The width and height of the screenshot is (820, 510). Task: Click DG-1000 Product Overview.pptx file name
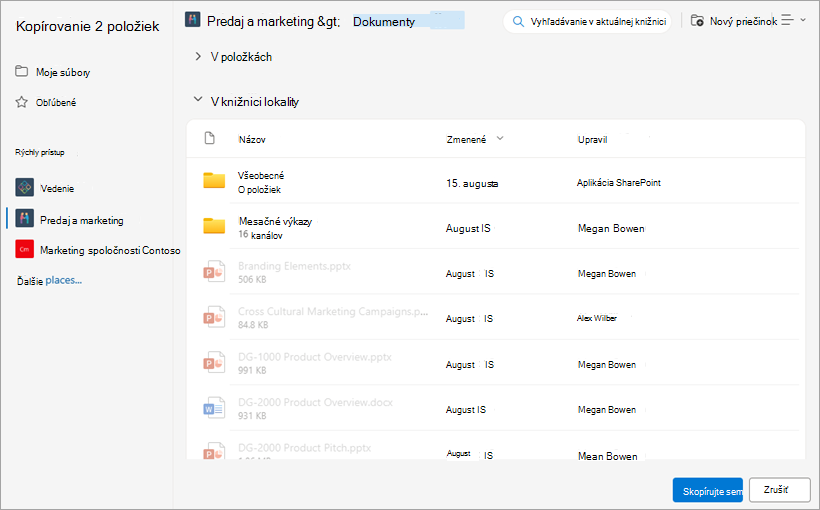pyautogui.click(x=315, y=357)
